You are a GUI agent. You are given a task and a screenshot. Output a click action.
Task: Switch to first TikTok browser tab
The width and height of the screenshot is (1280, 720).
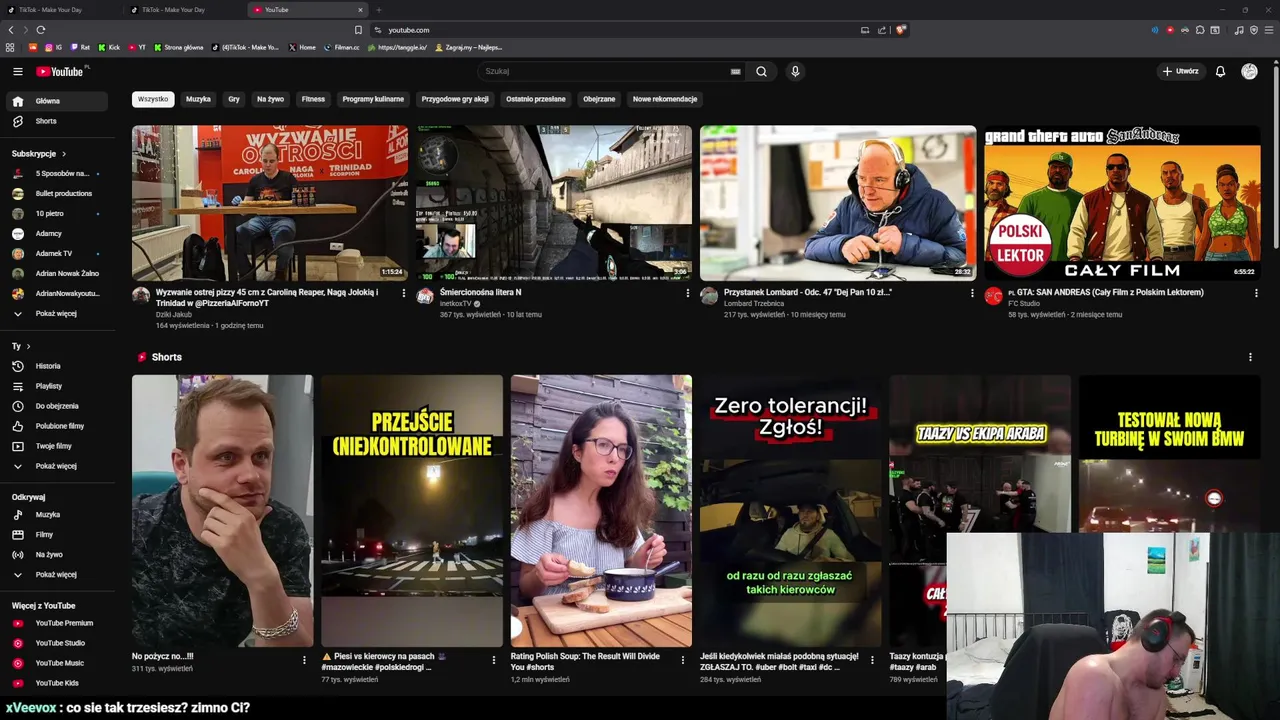(x=60, y=10)
